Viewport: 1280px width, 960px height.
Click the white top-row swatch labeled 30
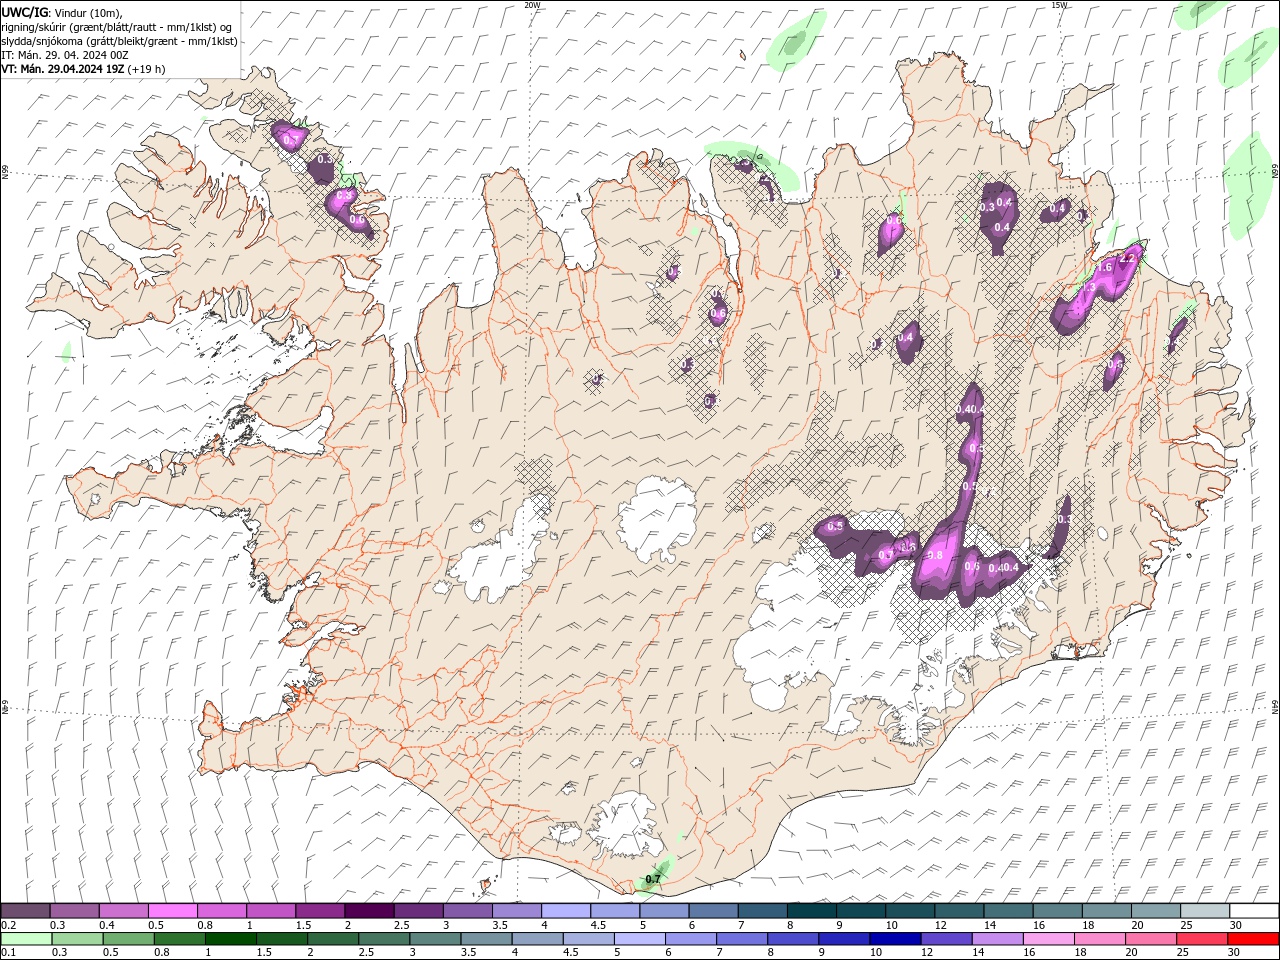[1255, 910]
